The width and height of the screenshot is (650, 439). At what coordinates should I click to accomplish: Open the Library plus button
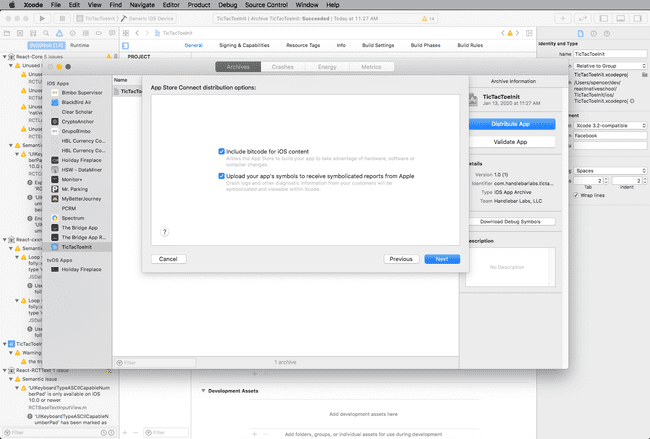563,18
